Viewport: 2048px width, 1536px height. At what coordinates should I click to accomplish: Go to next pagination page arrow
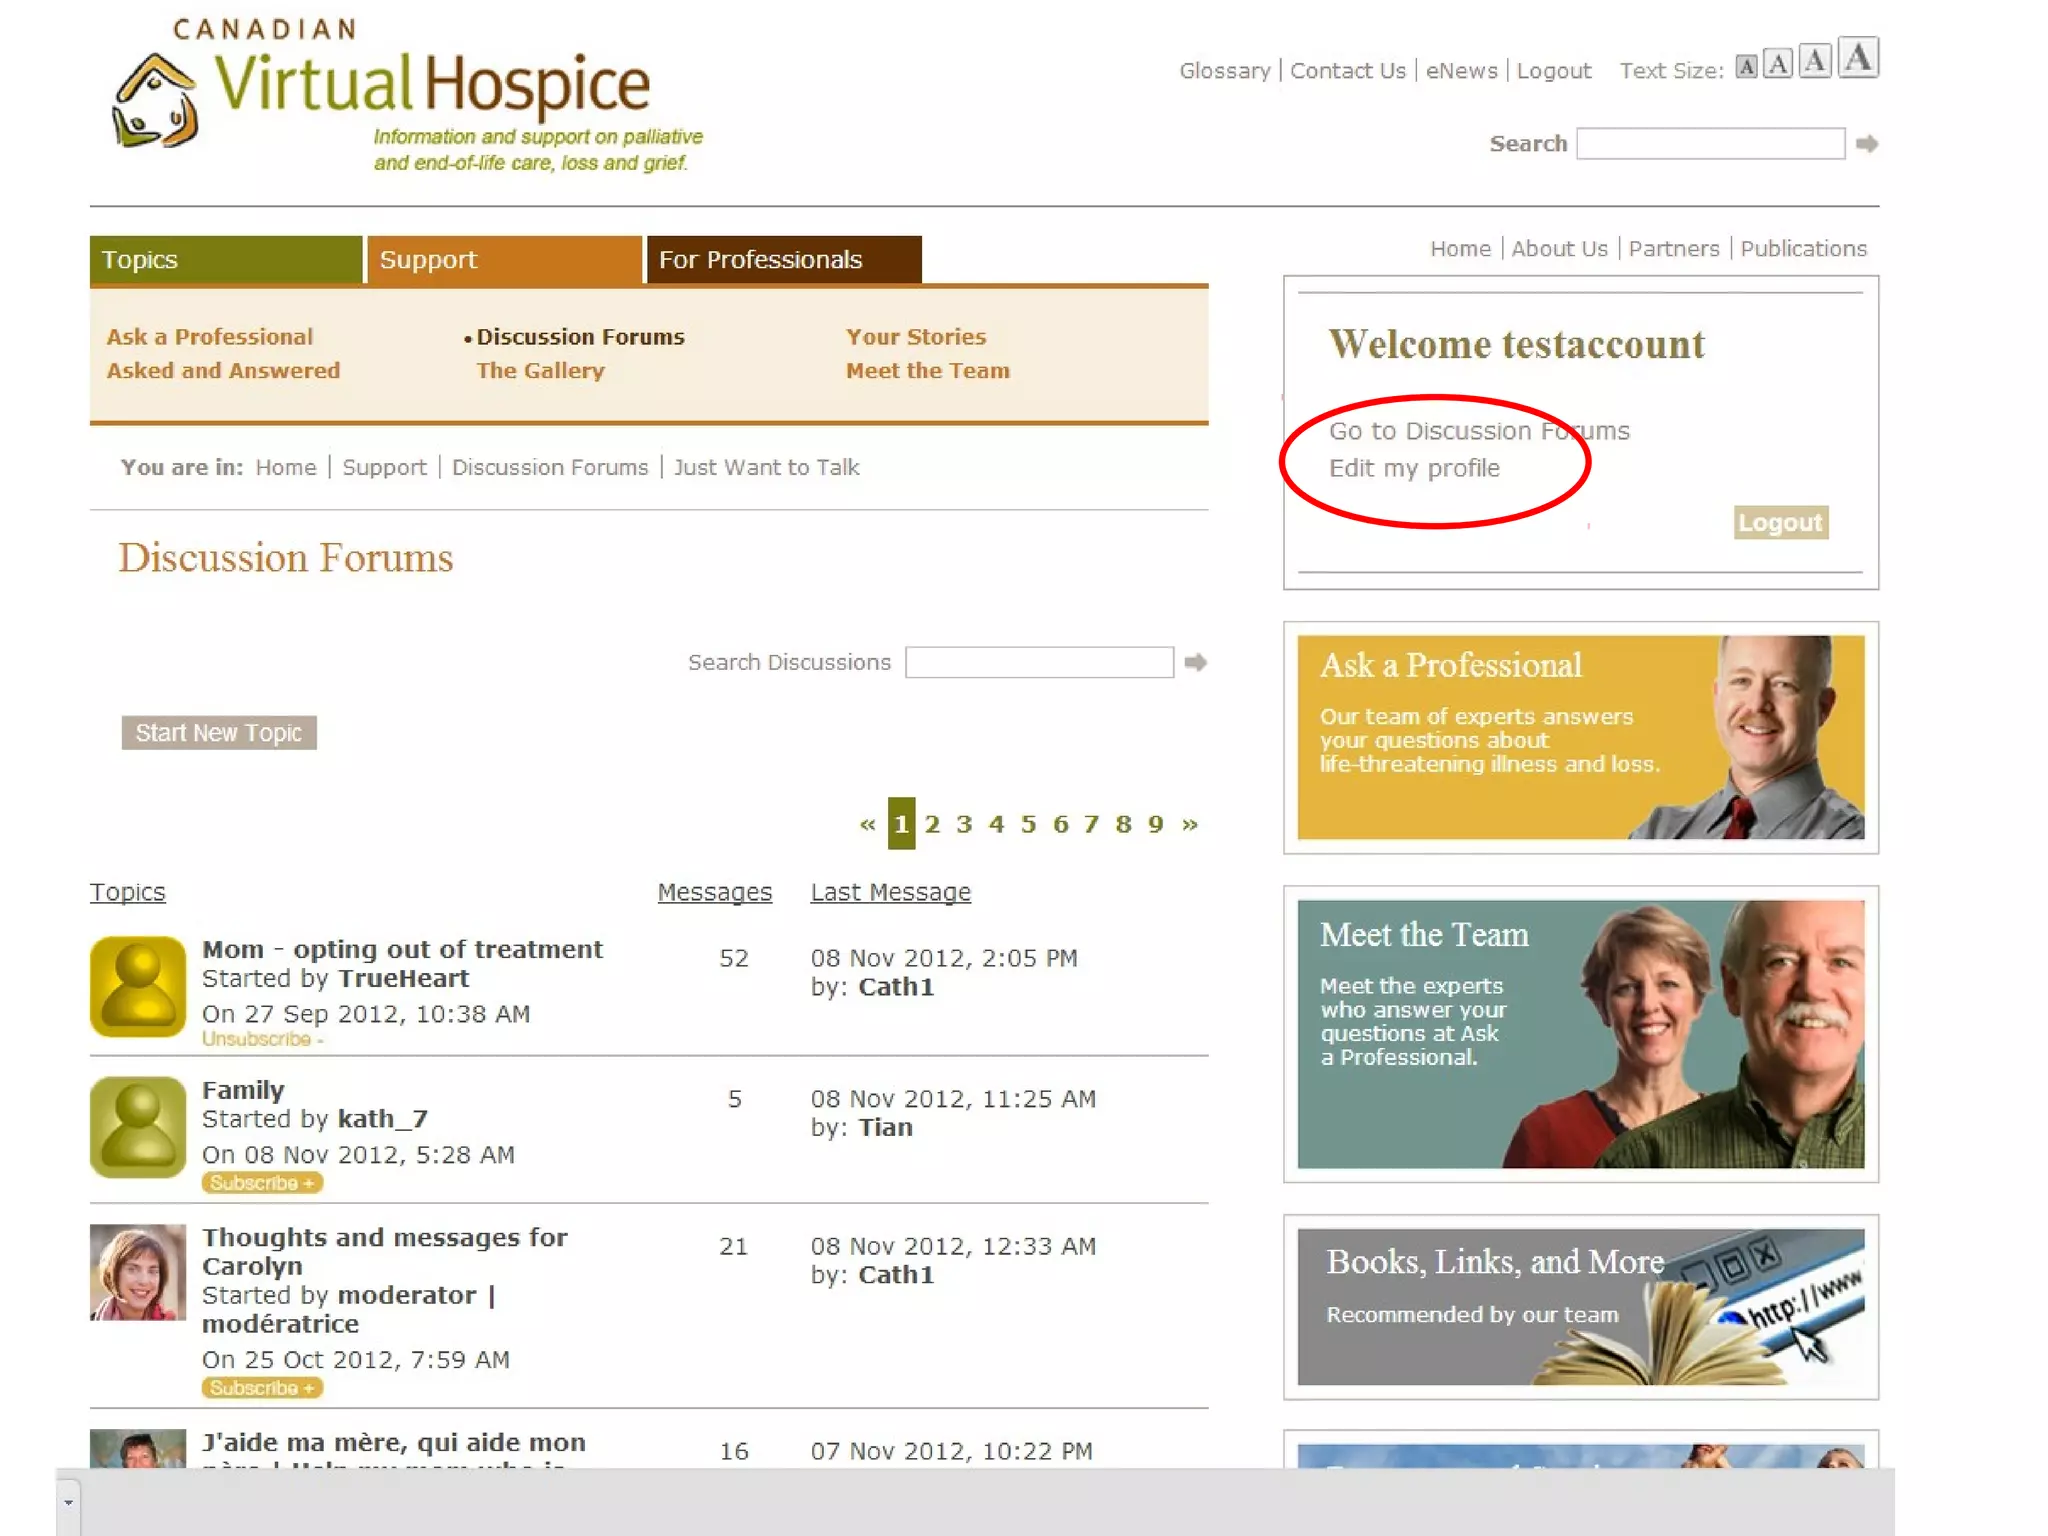[x=1190, y=824]
